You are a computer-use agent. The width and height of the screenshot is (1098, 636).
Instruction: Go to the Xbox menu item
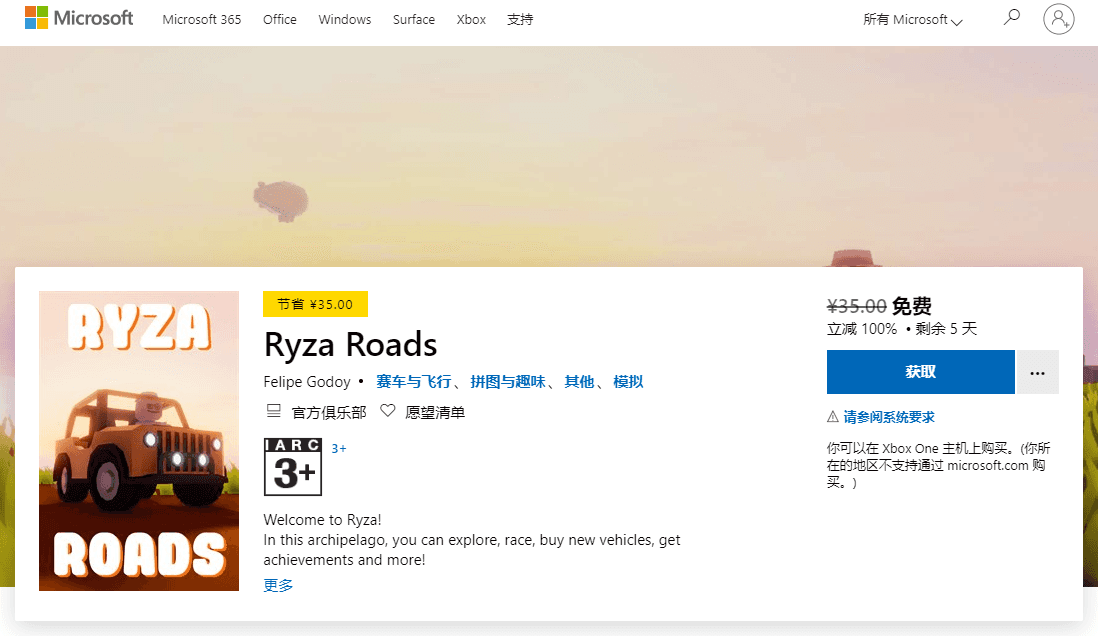(x=471, y=20)
